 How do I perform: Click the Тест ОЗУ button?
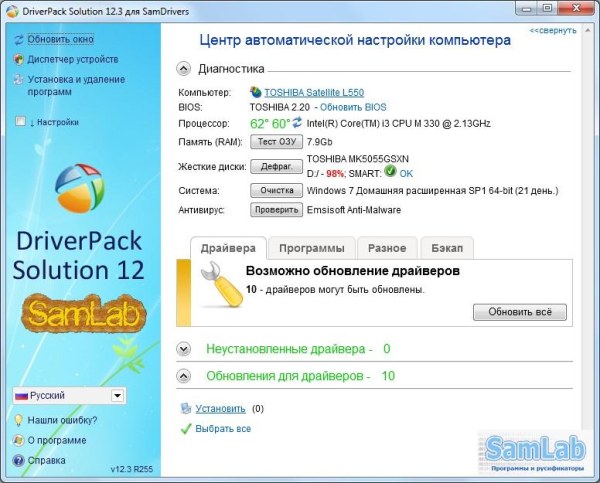pyautogui.click(x=277, y=142)
